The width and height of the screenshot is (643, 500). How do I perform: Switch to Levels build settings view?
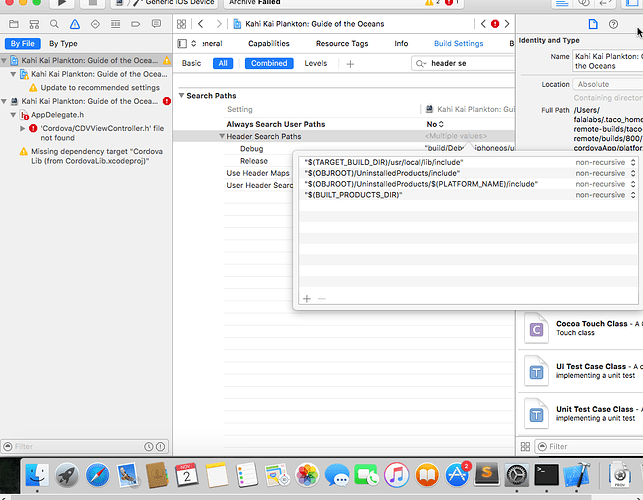pos(316,63)
